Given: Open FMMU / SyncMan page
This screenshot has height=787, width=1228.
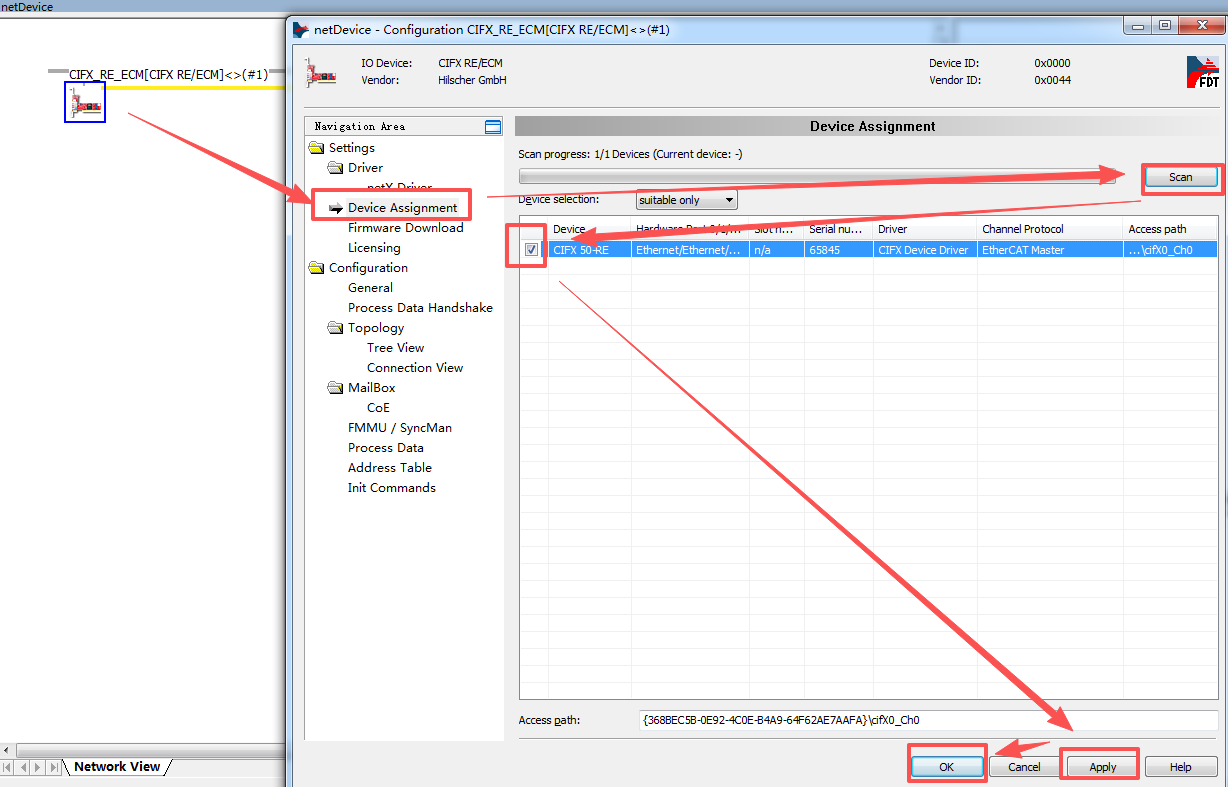Looking at the screenshot, I should tap(400, 428).
